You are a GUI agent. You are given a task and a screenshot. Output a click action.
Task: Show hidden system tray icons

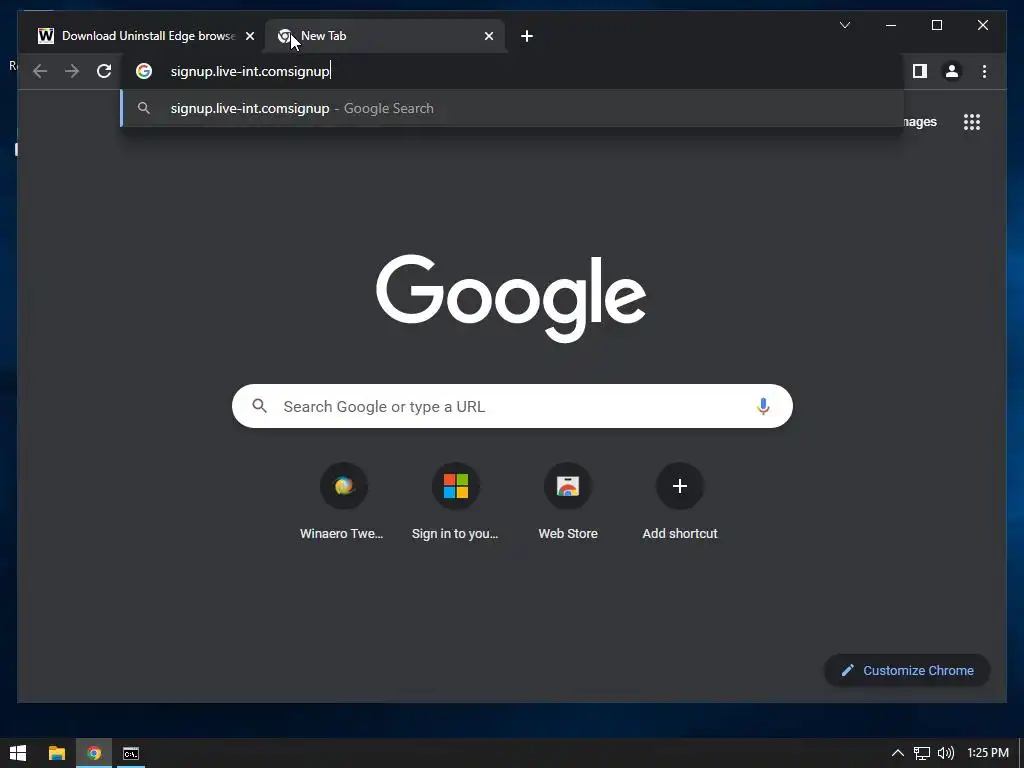(x=897, y=753)
